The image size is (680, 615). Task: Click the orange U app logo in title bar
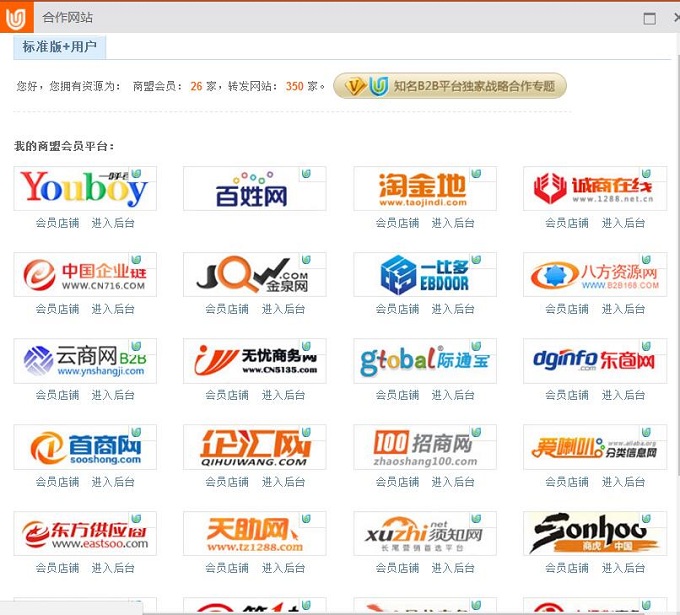(x=16, y=18)
